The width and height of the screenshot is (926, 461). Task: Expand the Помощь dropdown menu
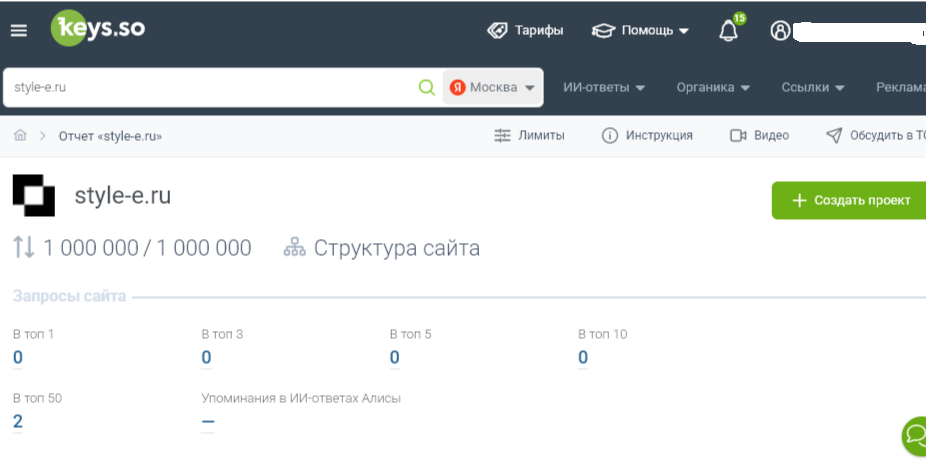pyautogui.click(x=640, y=30)
